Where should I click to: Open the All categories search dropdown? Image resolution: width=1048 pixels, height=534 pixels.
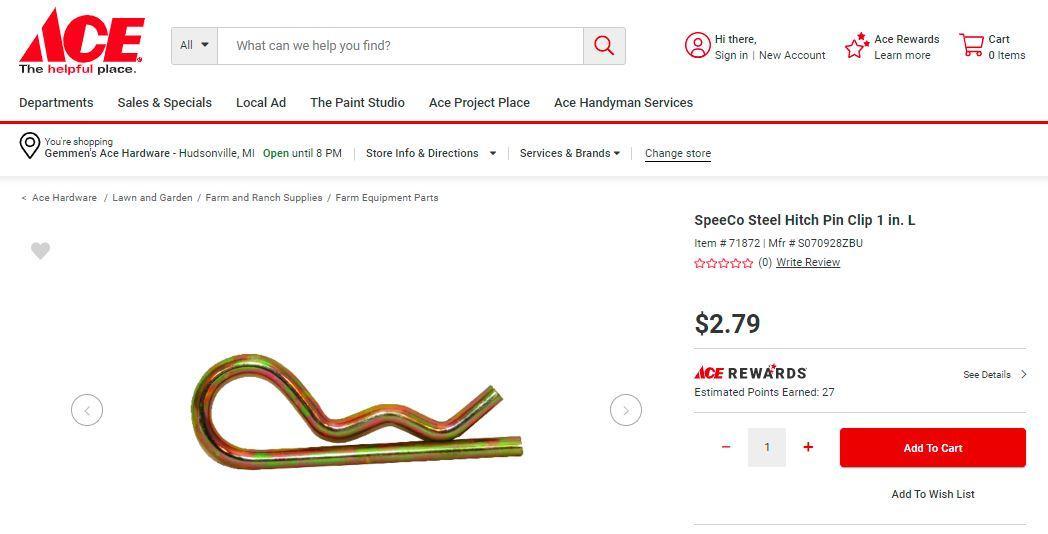point(195,46)
